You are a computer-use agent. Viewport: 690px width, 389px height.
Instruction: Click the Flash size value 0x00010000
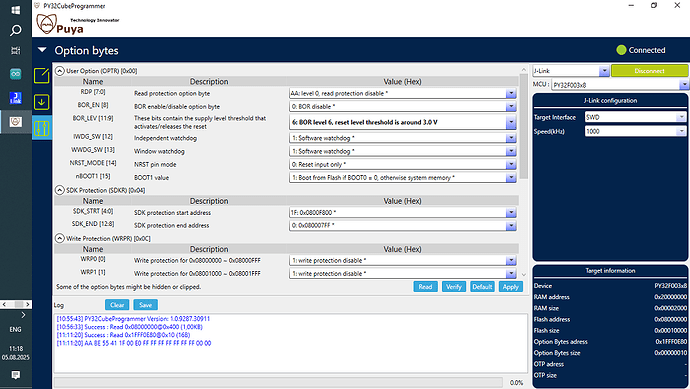click(670, 330)
